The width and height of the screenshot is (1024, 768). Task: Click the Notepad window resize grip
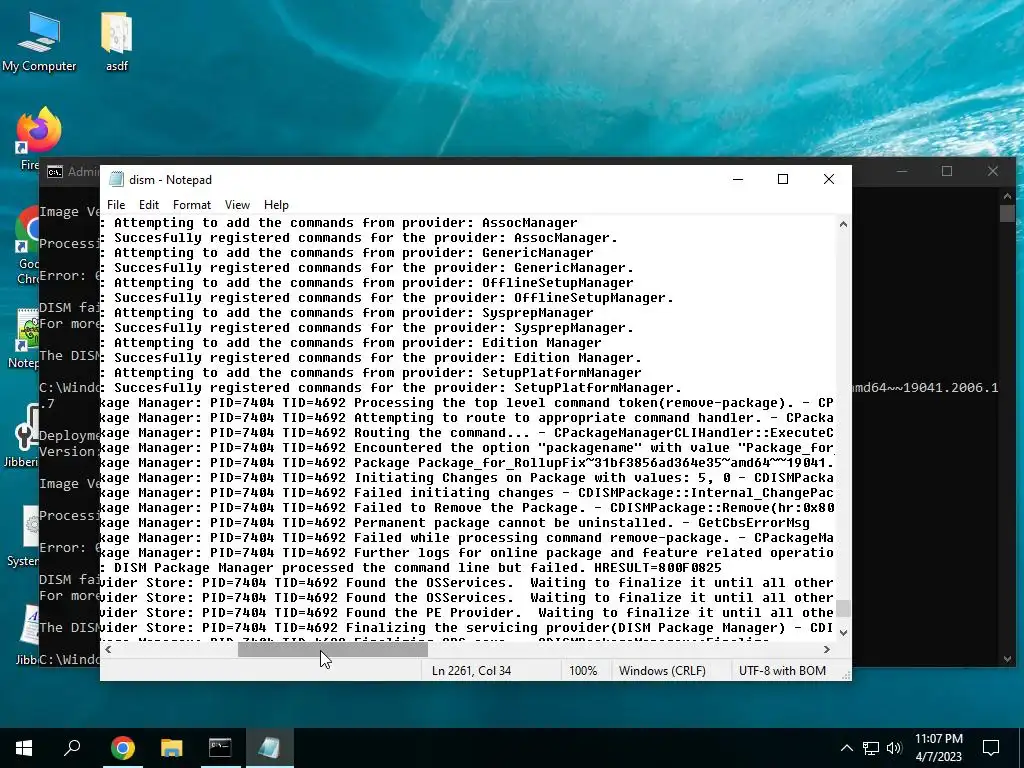[x=846, y=675]
